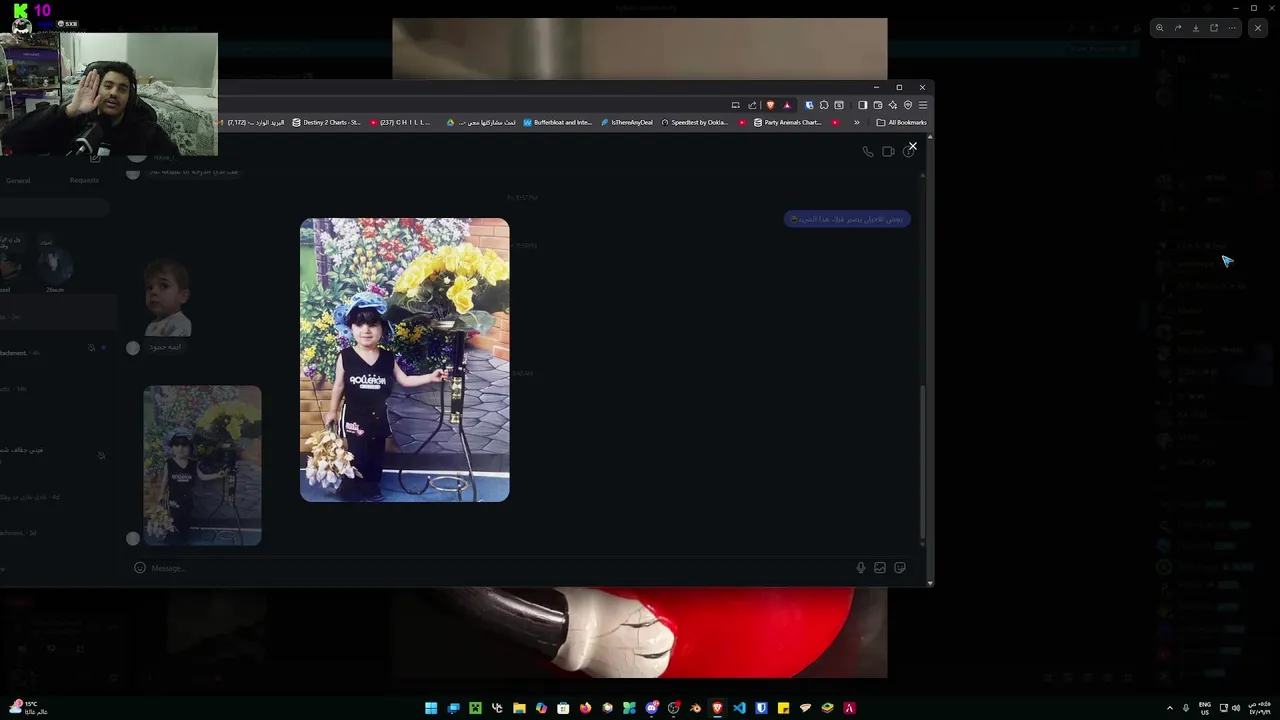
Task: Toggle the browser sidebar panel icon
Action: point(863,105)
